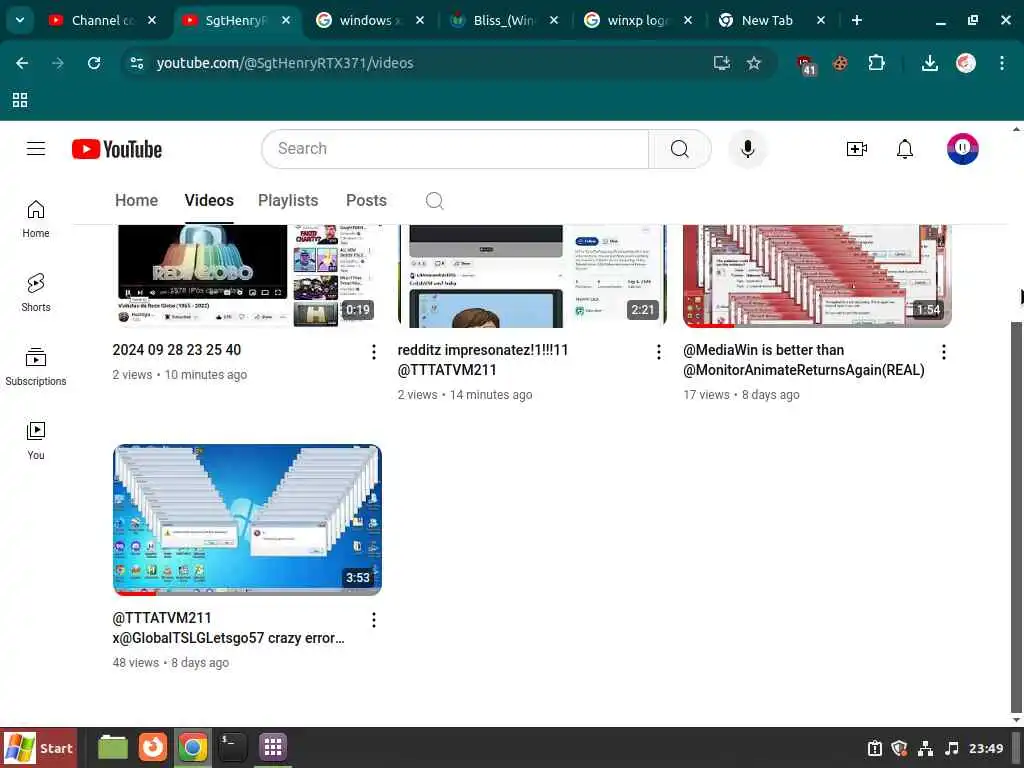
Task: Launch Firefox from the taskbar
Action: point(153,748)
